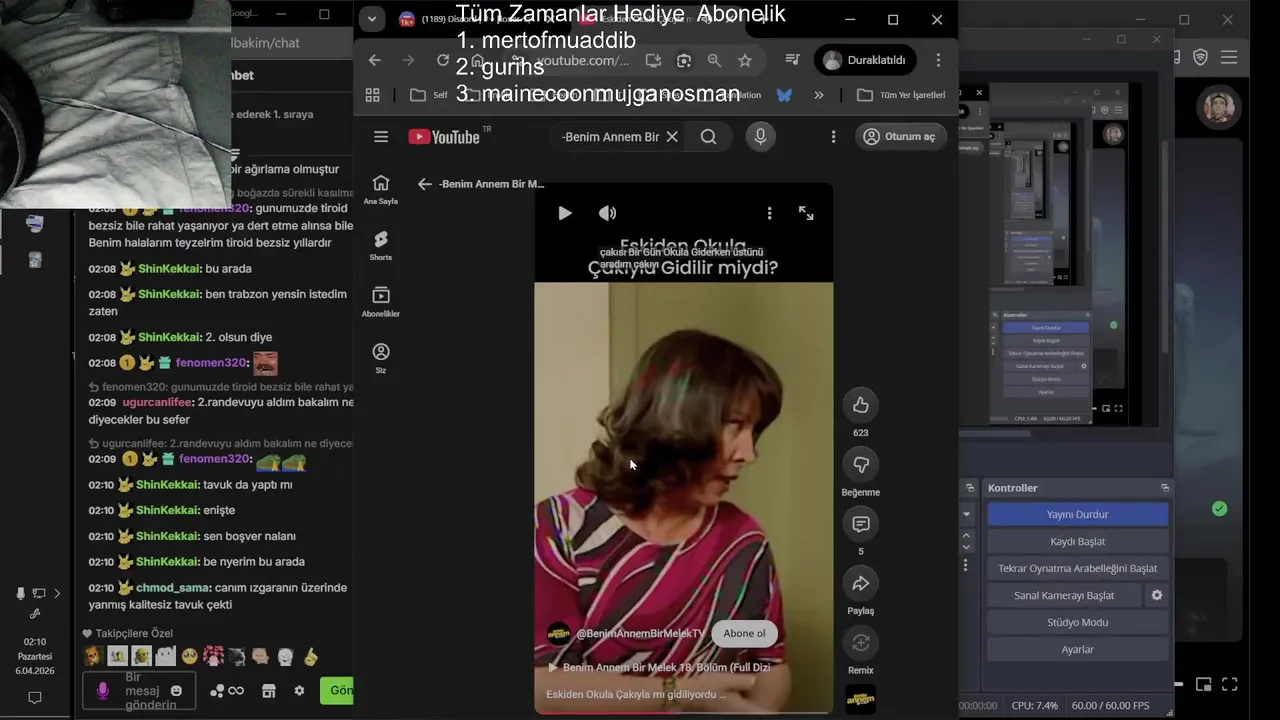The width and height of the screenshot is (1280, 720).
Task: Go back in the Chrome browser
Action: [x=374, y=60]
